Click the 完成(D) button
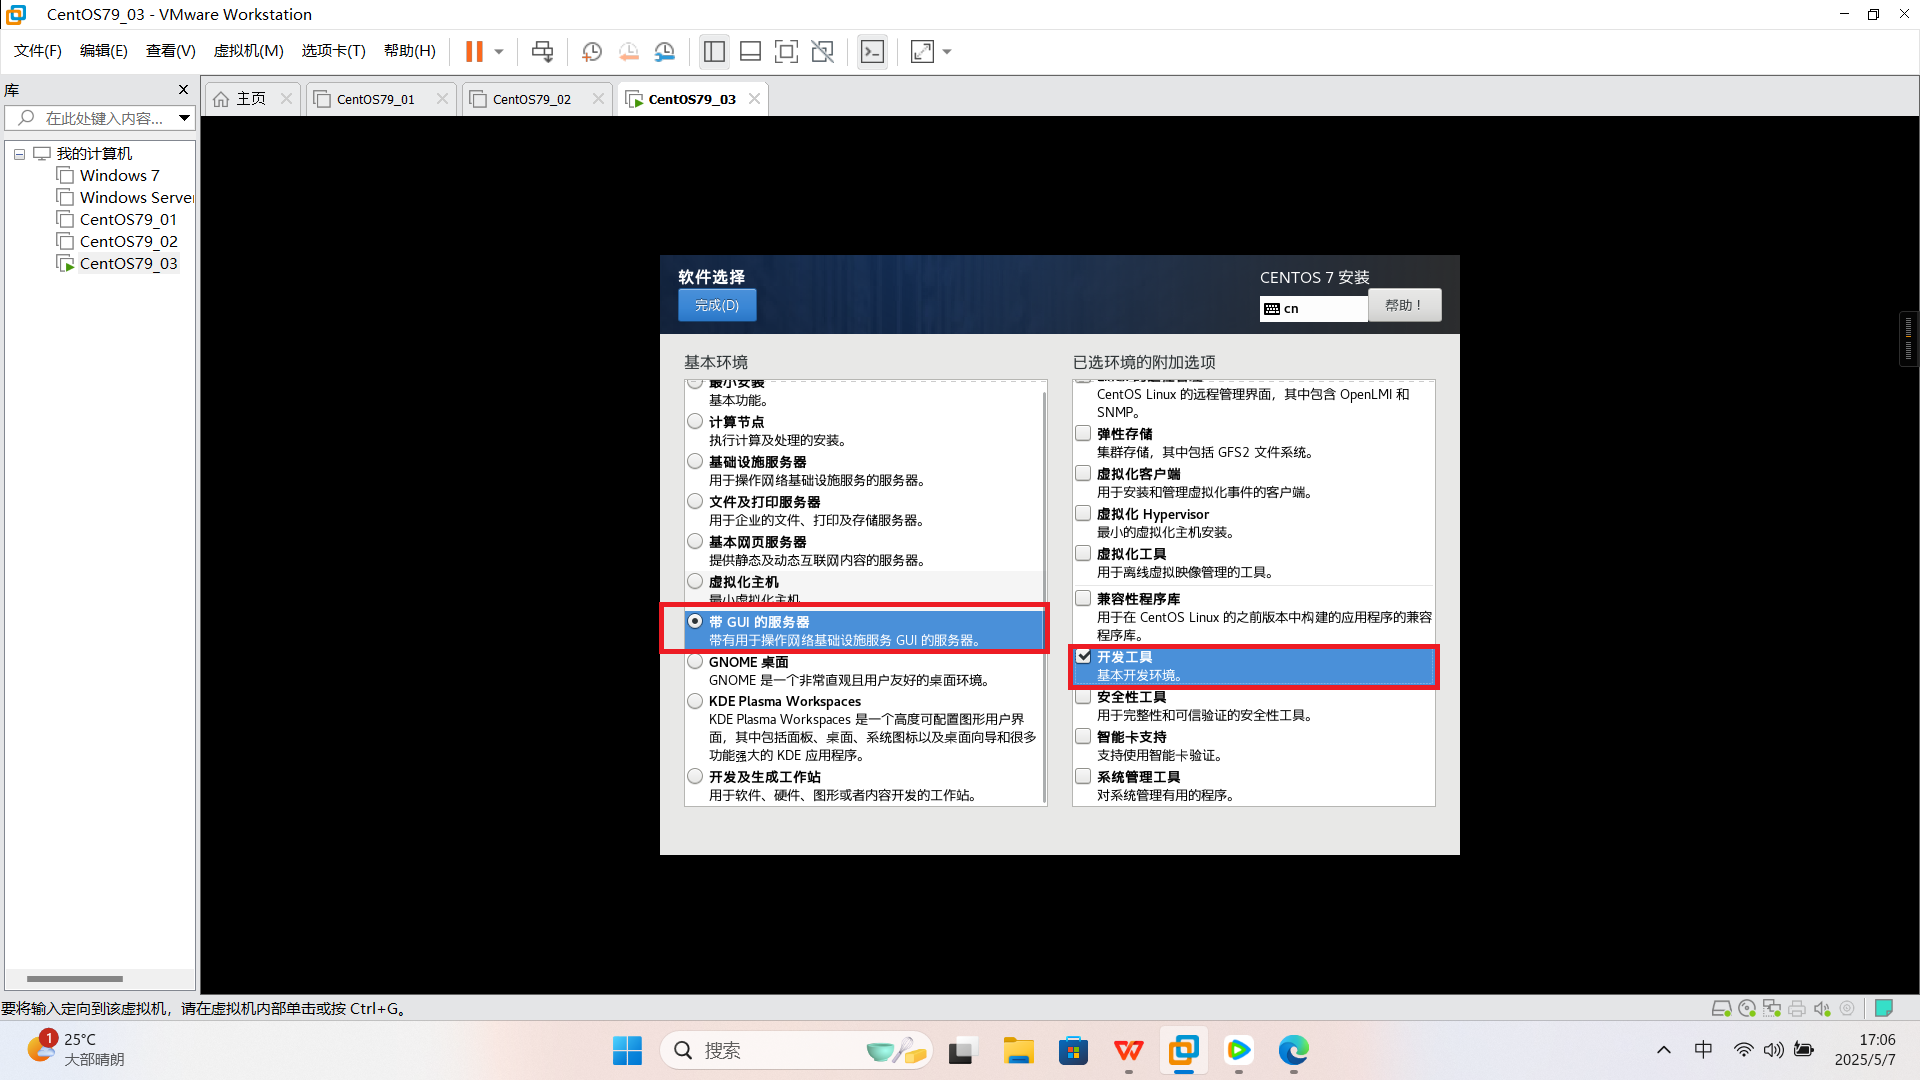 click(x=717, y=306)
